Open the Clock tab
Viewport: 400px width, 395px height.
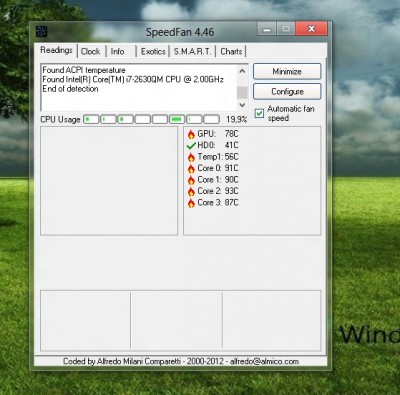coord(91,51)
